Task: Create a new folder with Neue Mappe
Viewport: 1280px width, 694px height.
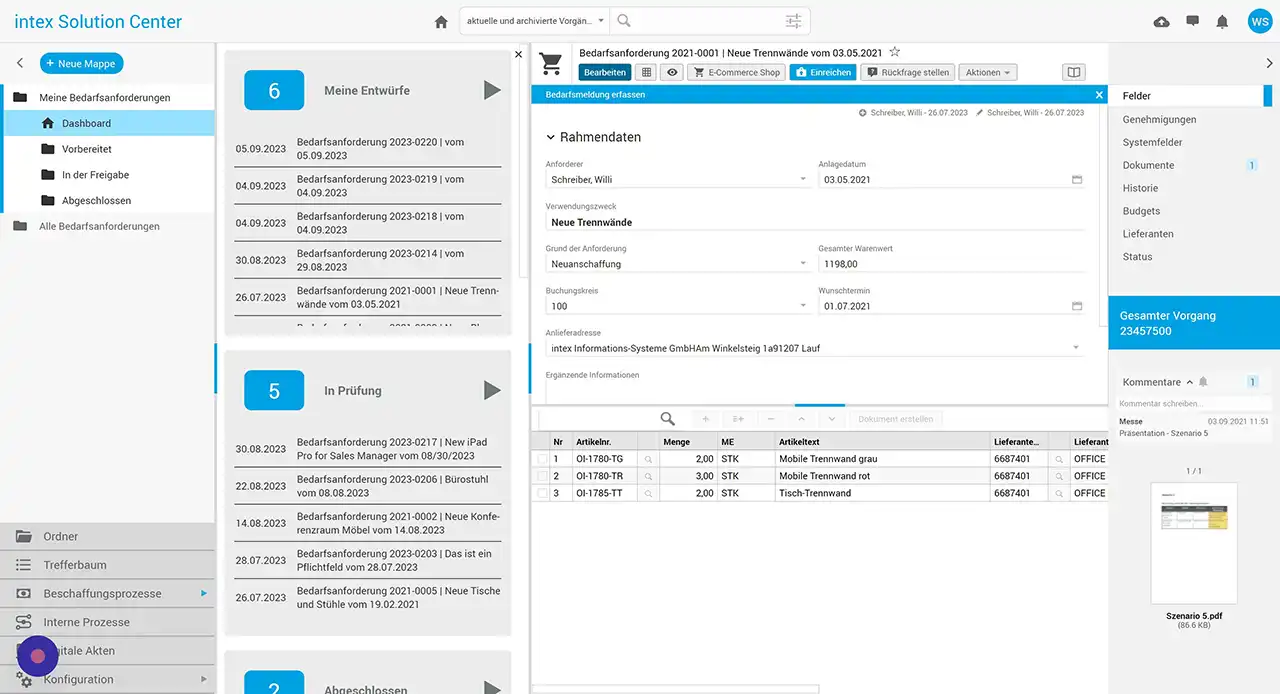Action: [x=82, y=63]
